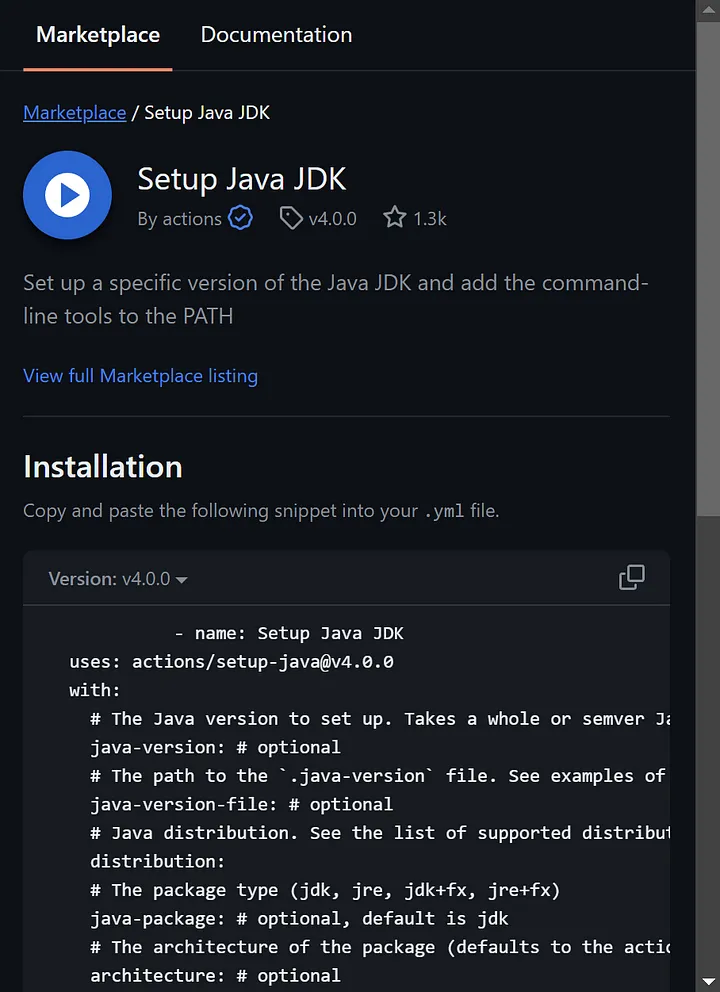Click the star icon next to 1.3k
The height and width of the screenshot is (992, 720).
395,218
